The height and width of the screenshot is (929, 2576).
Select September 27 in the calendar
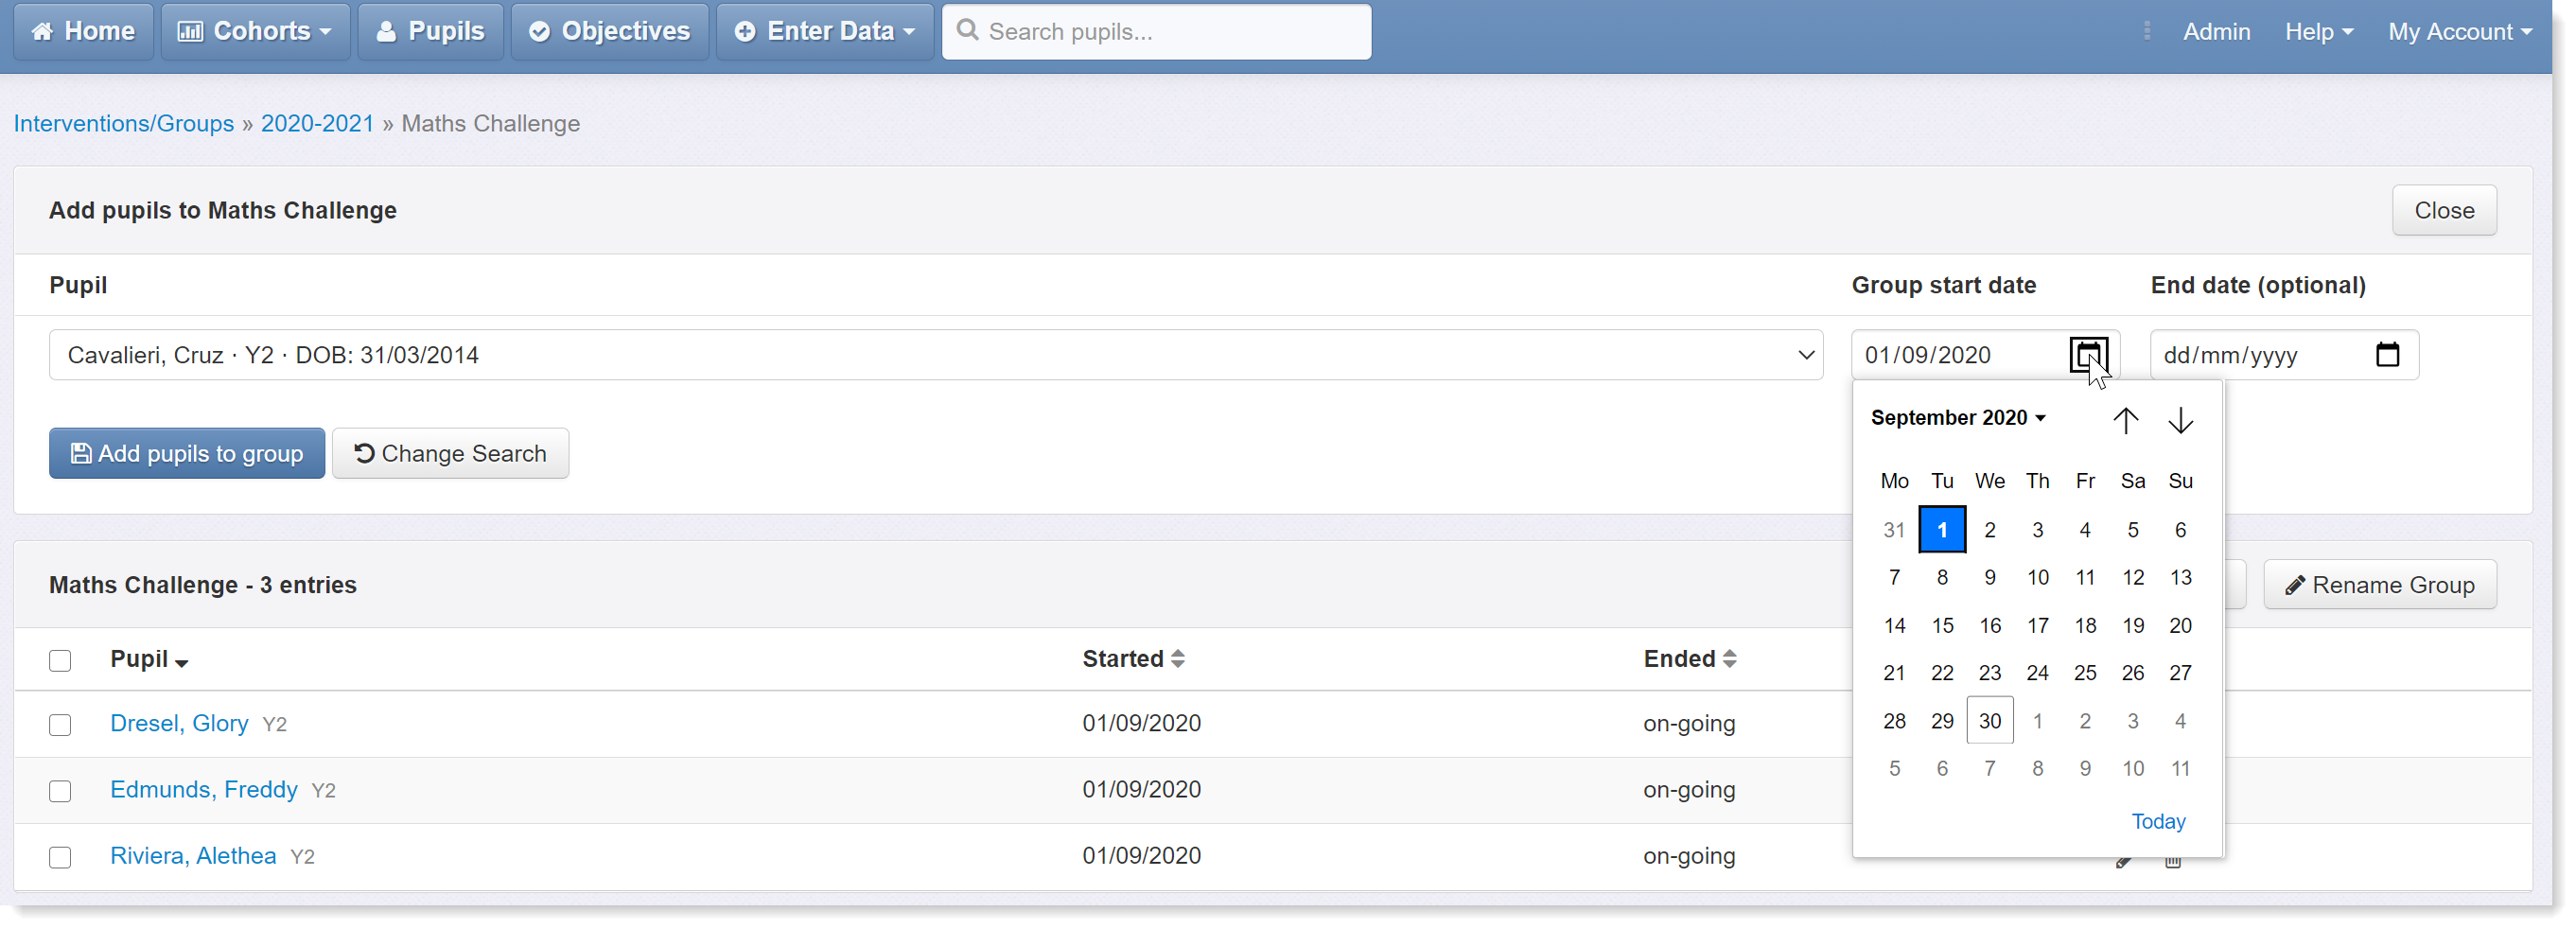[2180, 672]
